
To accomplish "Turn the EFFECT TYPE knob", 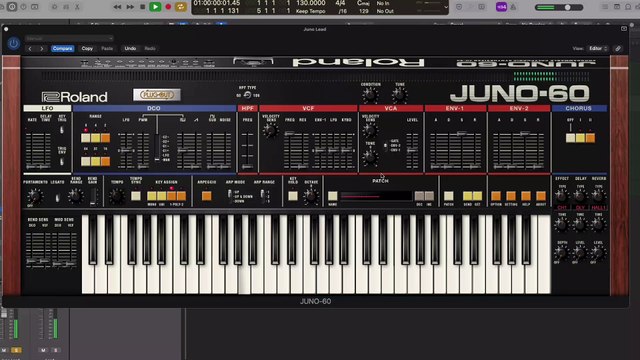I will pos(561,196).
